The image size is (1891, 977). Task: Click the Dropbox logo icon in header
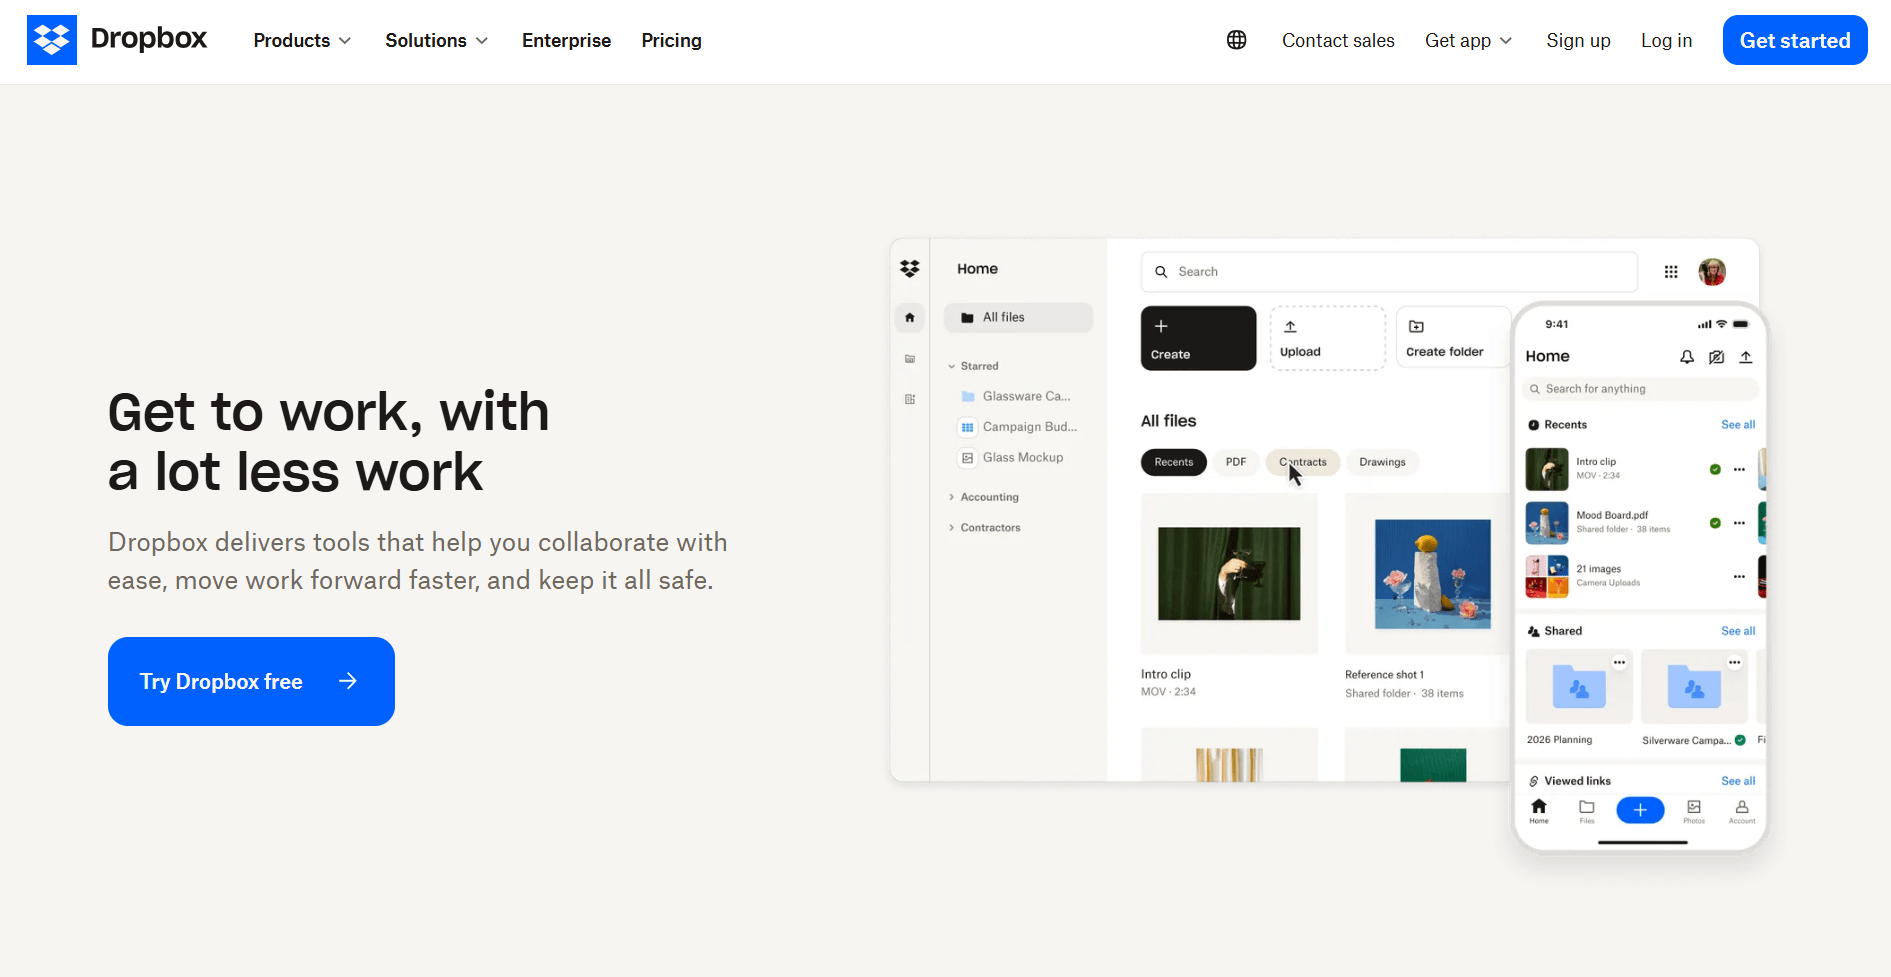(x=52, y=40)
